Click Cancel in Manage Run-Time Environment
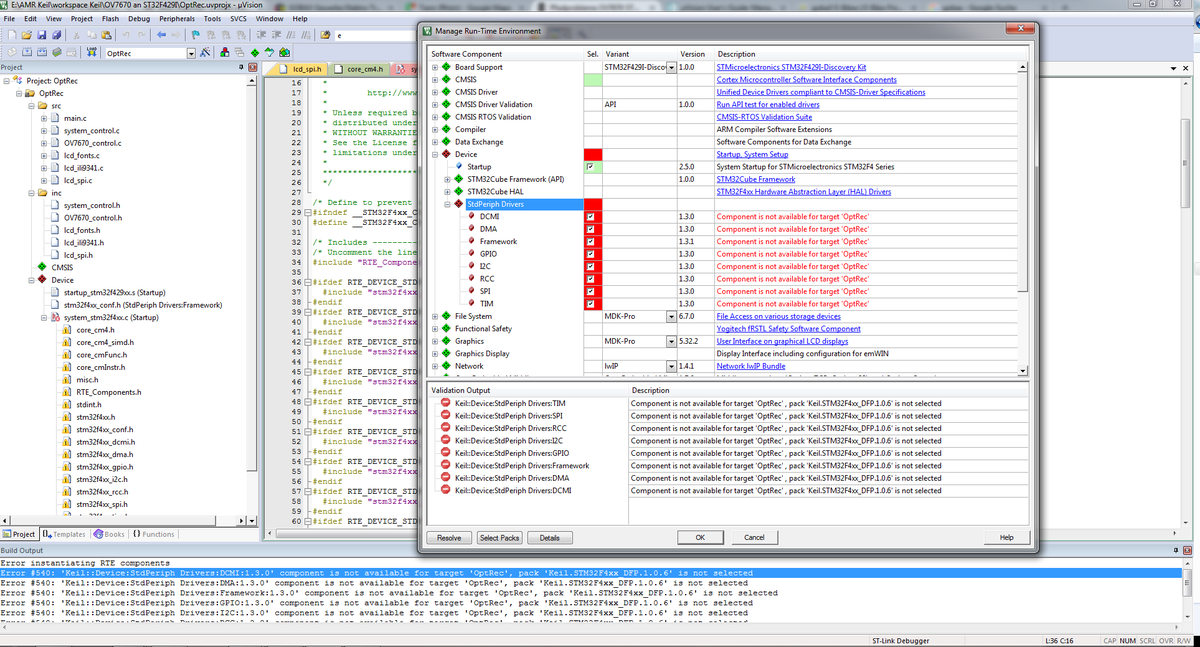Viewport: 1200px width, 647px height. [x=754, y=537]
